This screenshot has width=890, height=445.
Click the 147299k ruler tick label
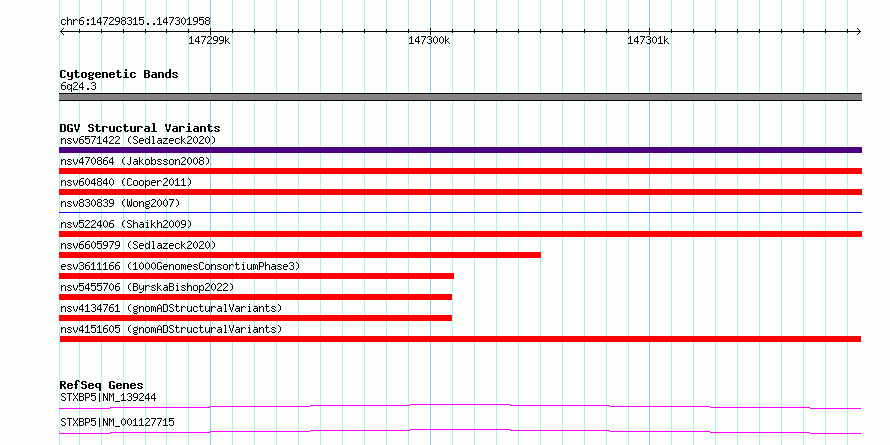point(209,40)
